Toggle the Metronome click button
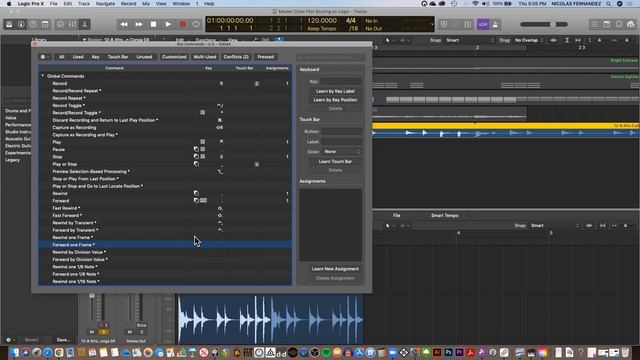This screenshot has width=640, height=360. point(495,24)
